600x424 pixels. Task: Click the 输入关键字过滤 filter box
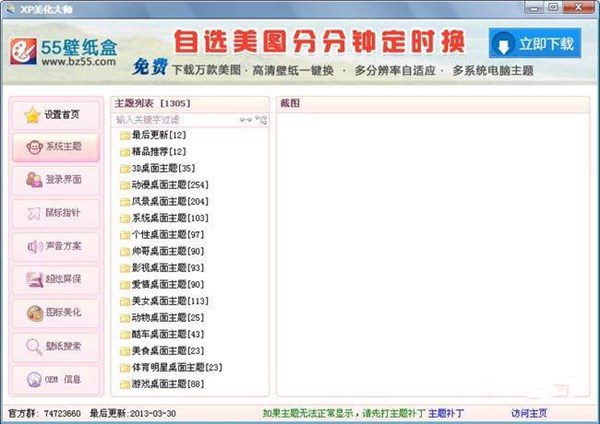coord(176,120)
